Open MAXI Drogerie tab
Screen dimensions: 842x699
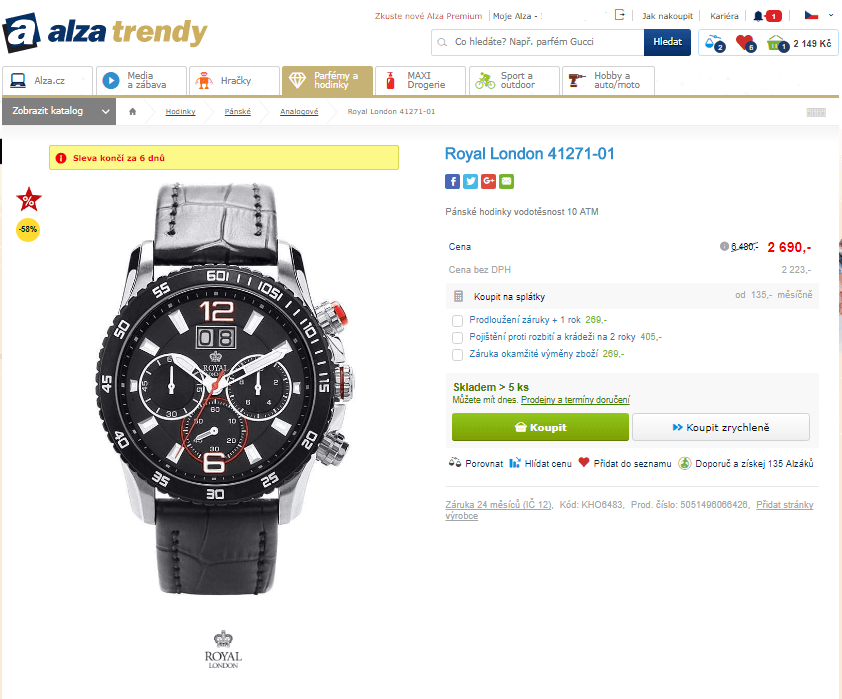click(x=420, y=81)
